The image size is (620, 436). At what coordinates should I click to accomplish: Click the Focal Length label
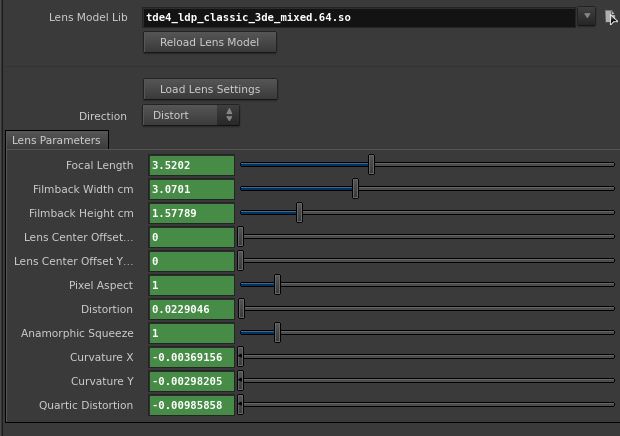[x=100, y=165]
